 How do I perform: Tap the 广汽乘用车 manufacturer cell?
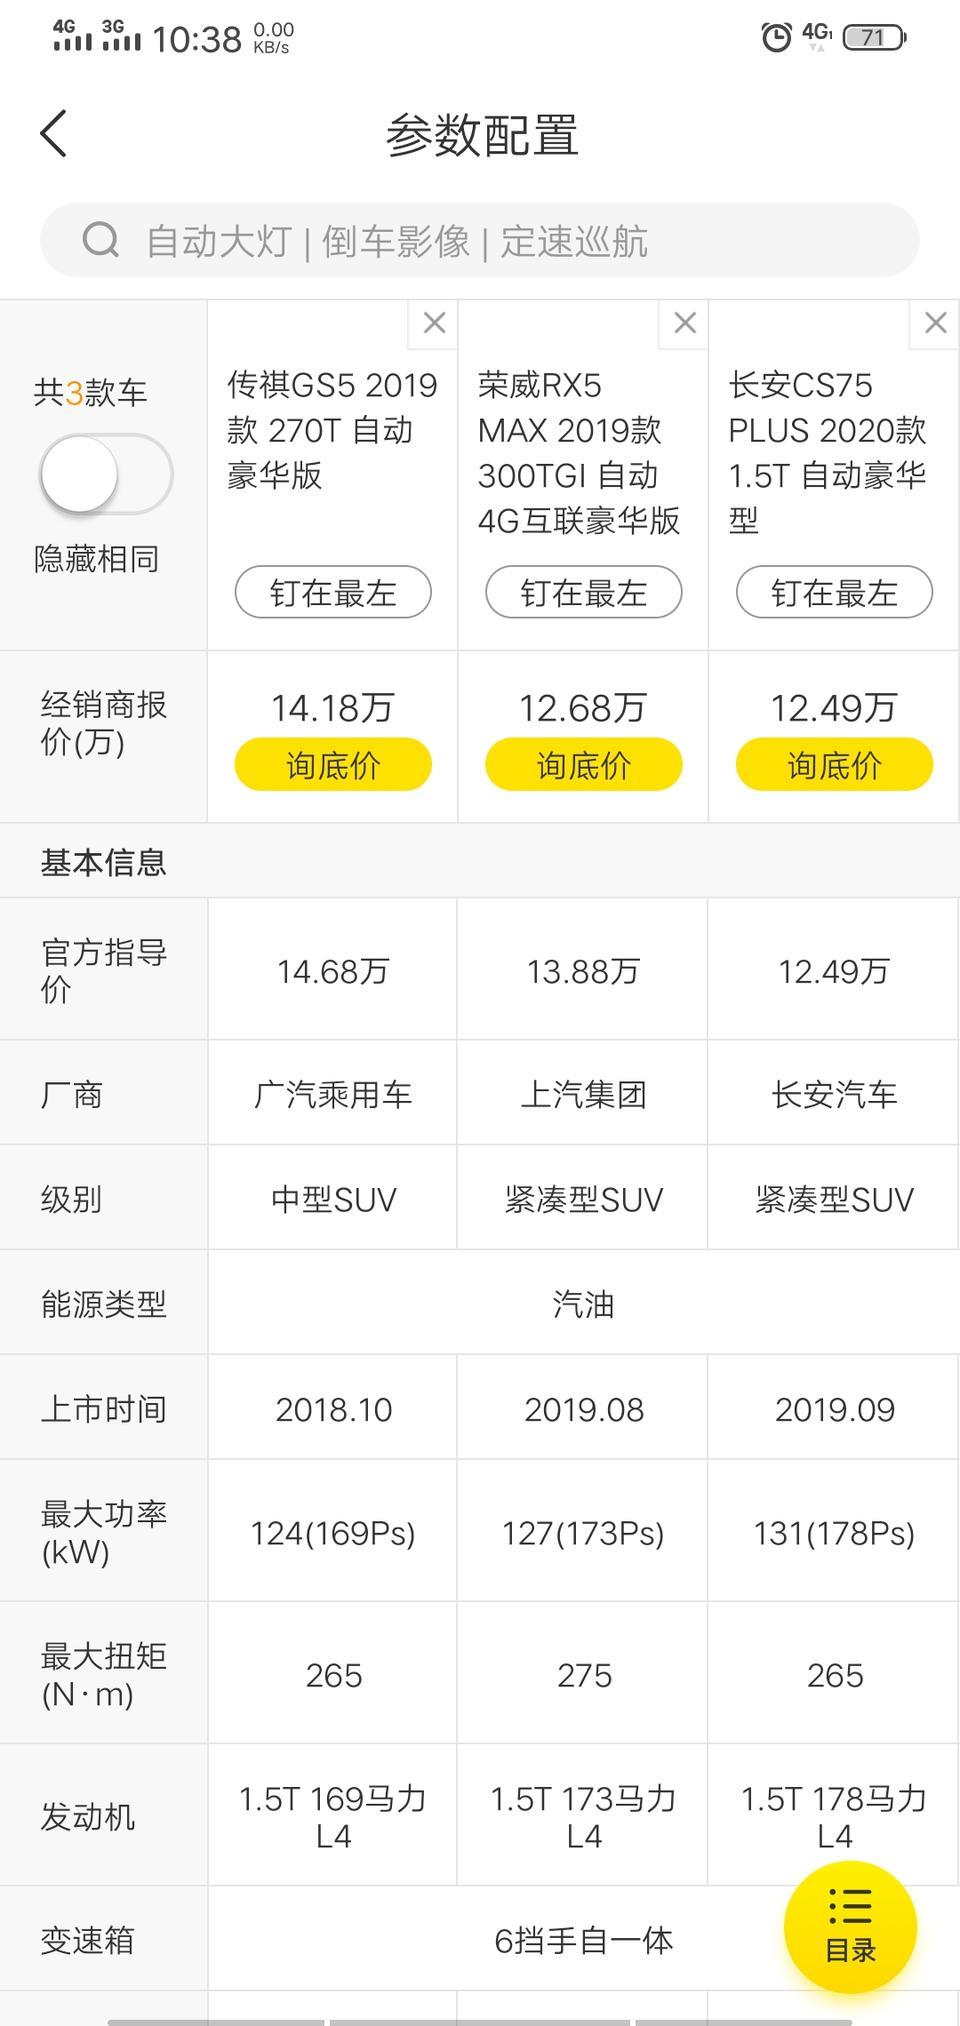[x=333, y=1094]
